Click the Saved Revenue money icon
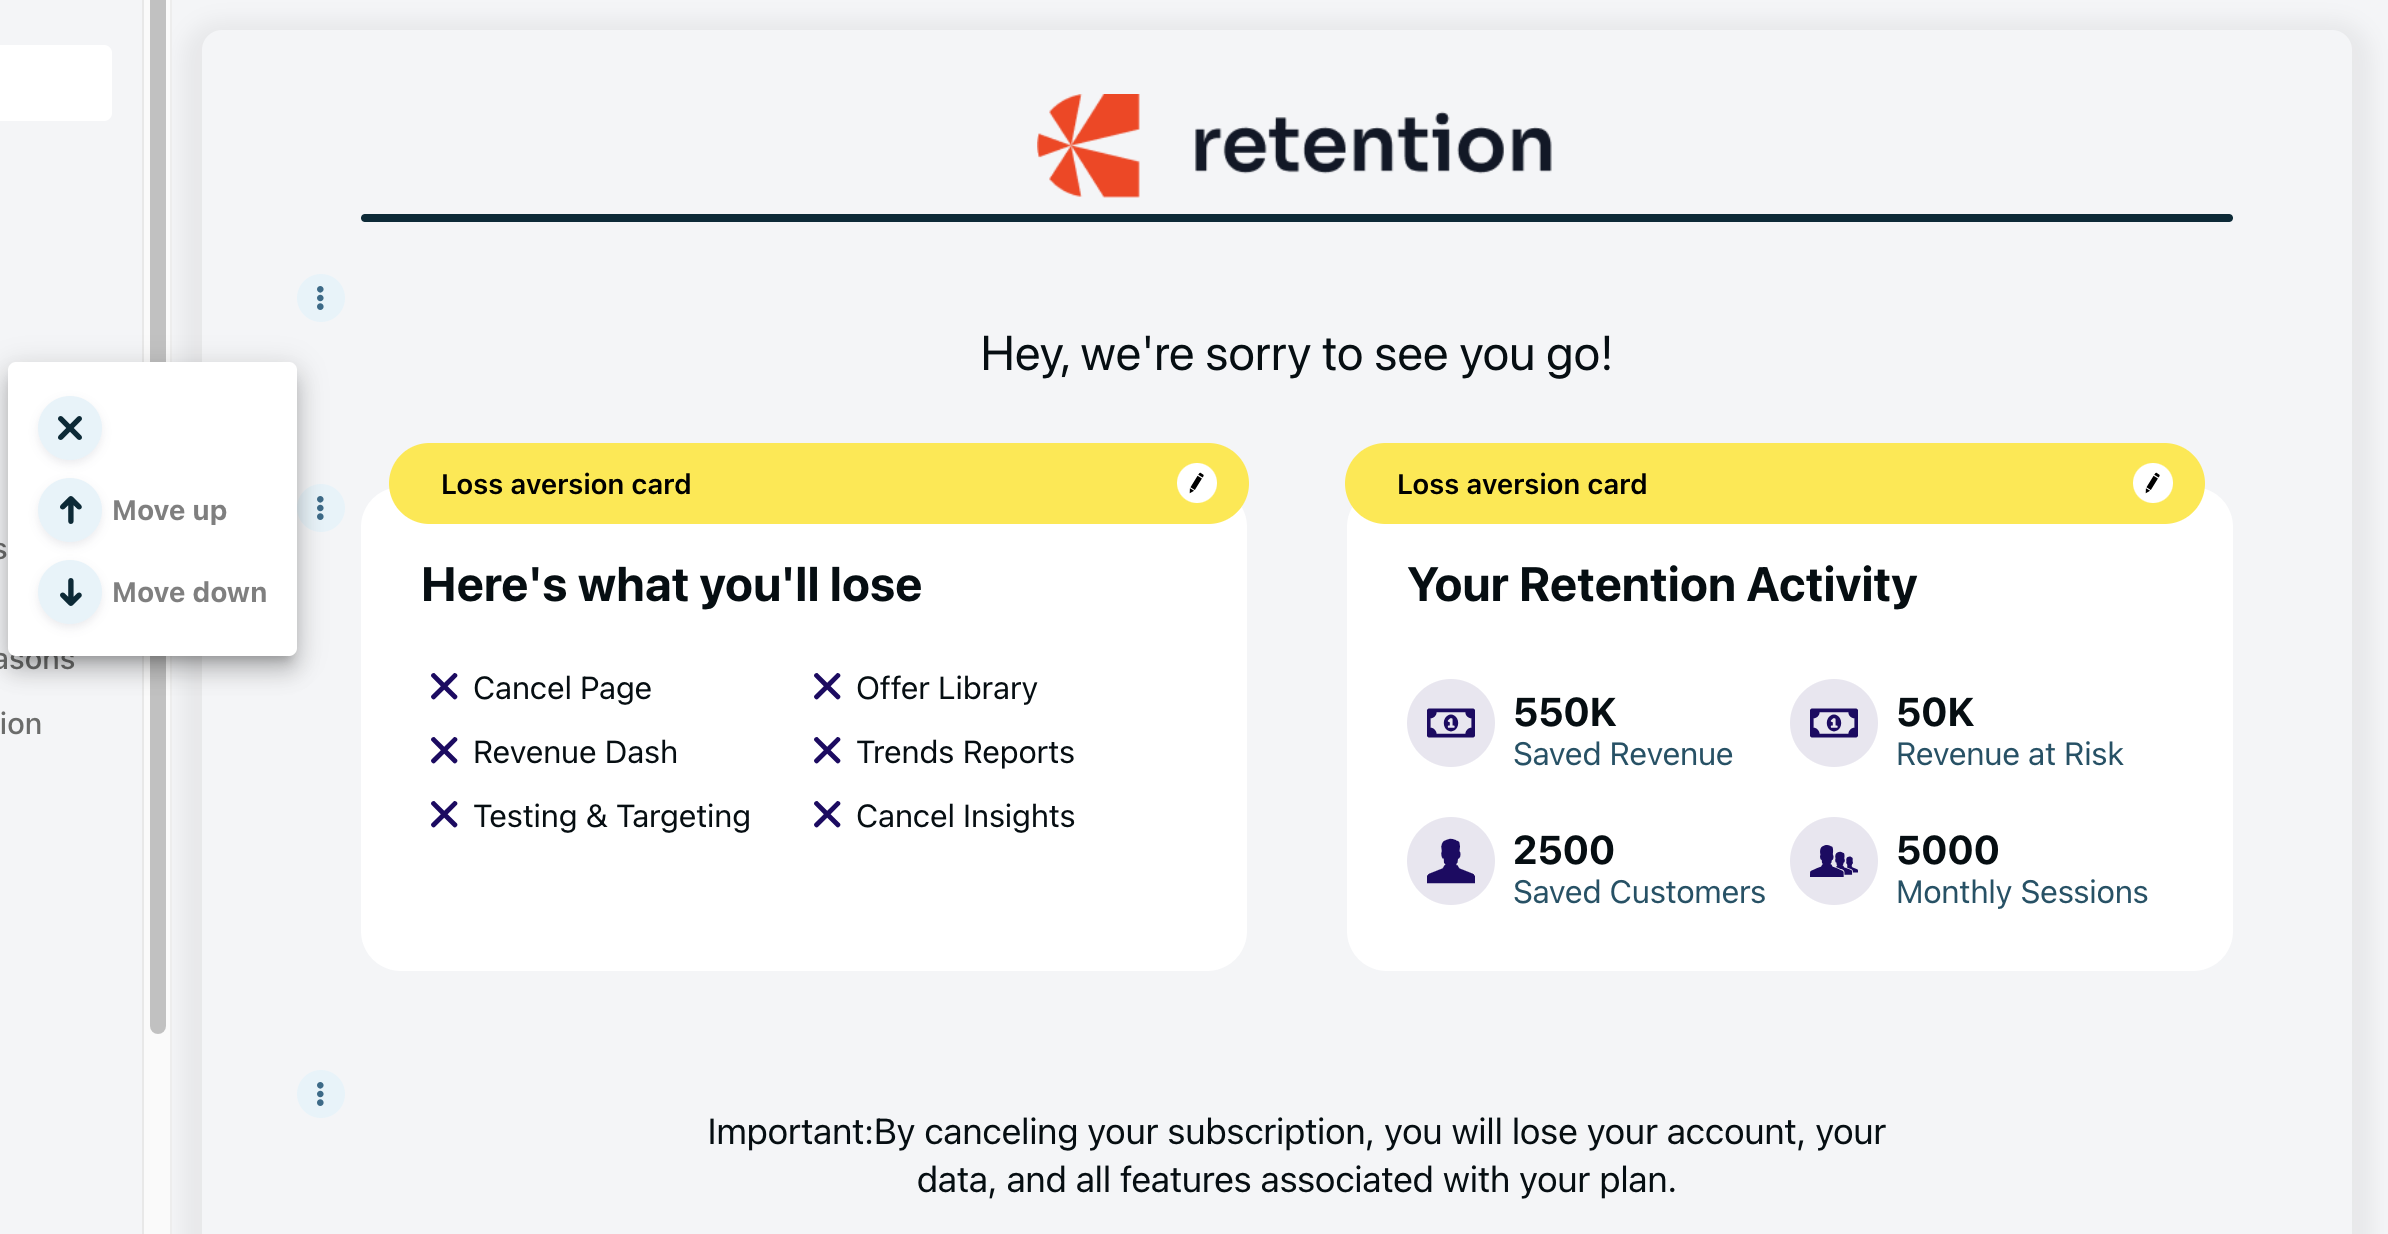The height and width of the screenshot is (1234, 2388). (1450, 722)
